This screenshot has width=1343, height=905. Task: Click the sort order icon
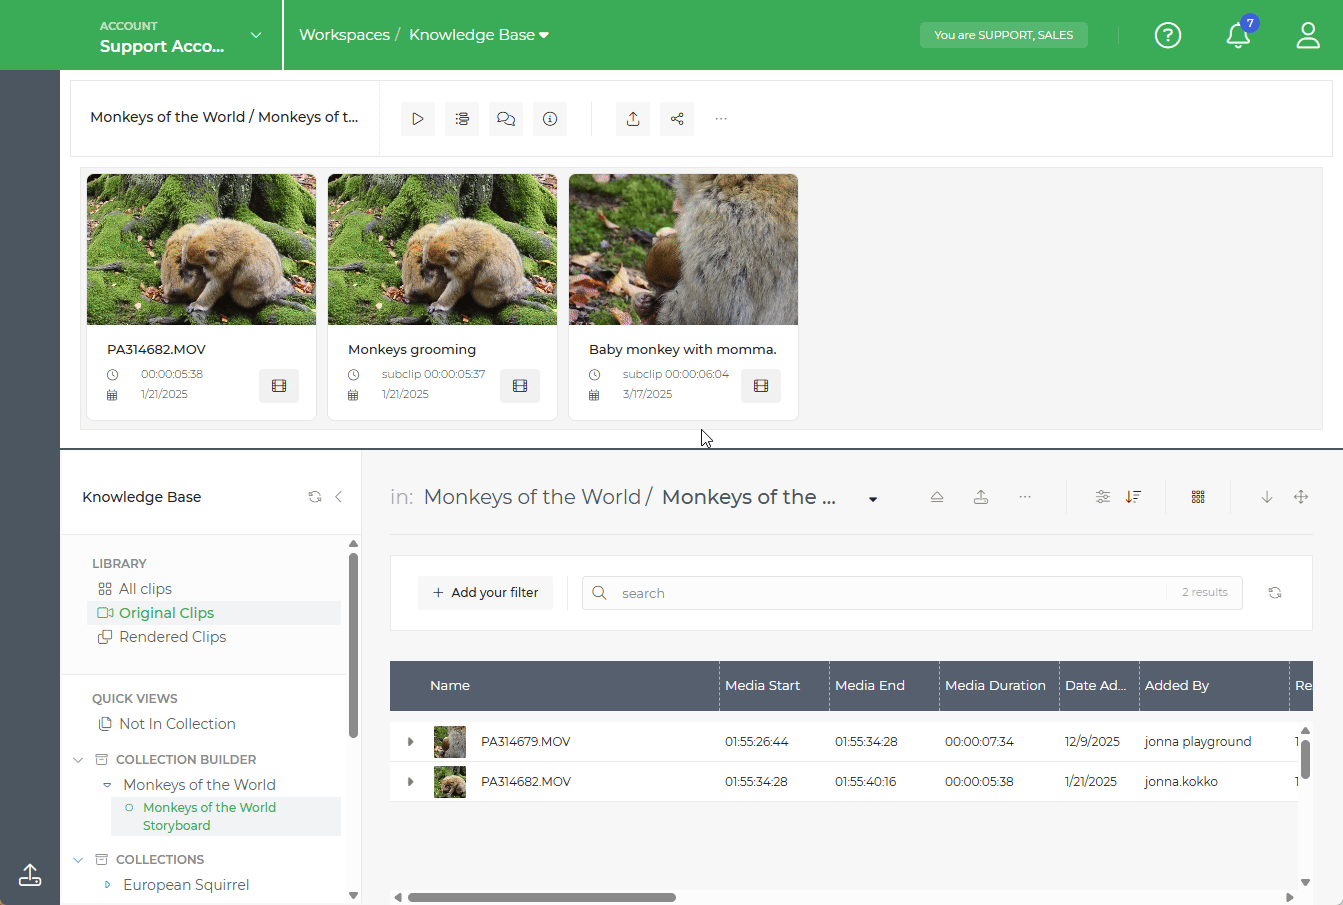(1133, 497)
